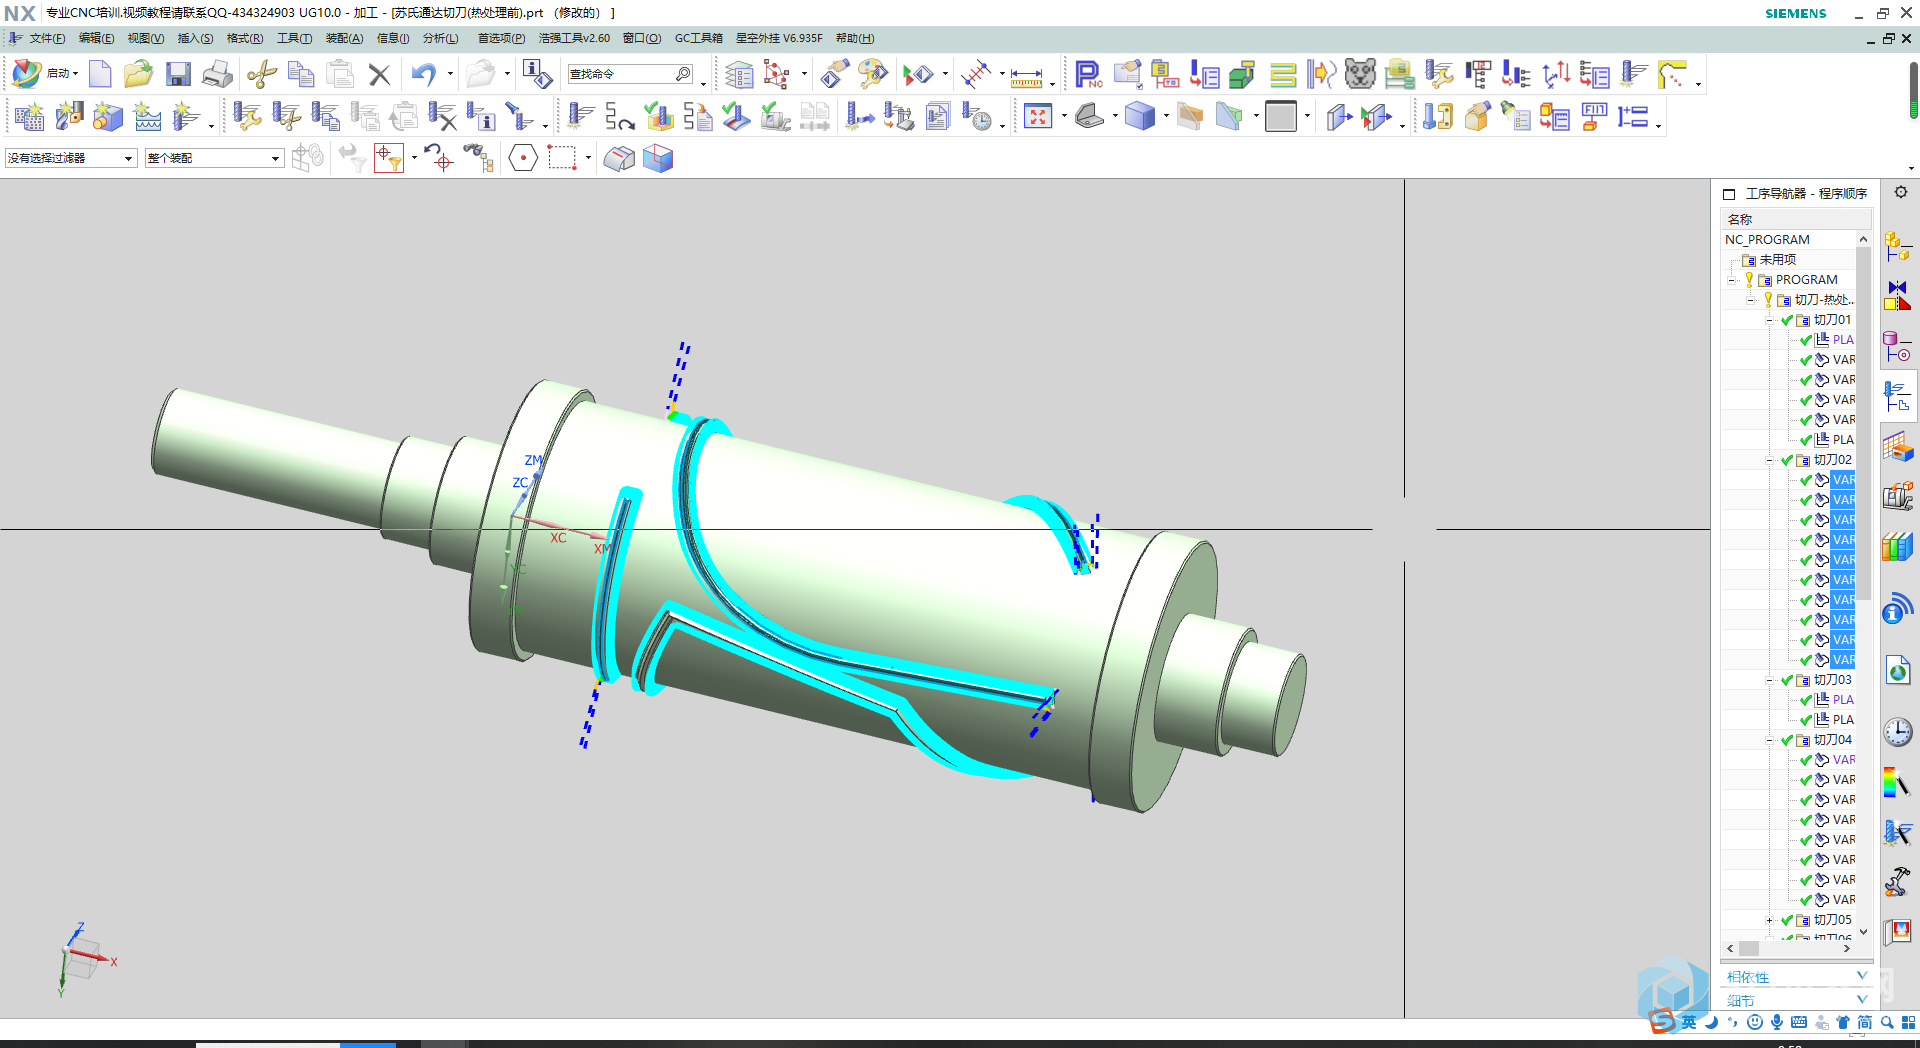This screenshot has height=1048, width=1920.
Task: Click navigator settings gear icon
Action: (1901, 192)
